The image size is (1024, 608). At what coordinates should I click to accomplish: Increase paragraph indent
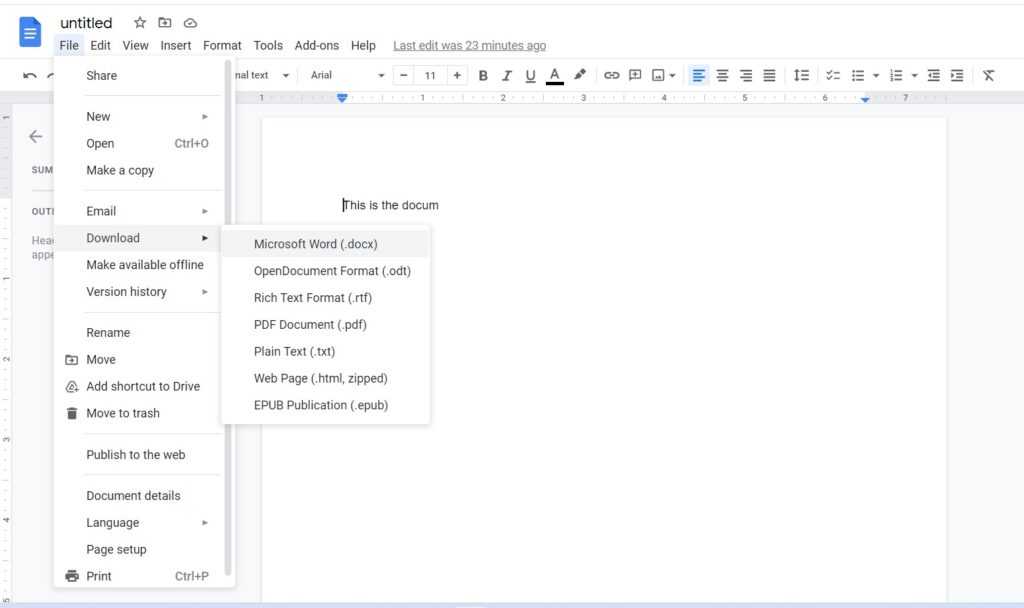[957, 76]
